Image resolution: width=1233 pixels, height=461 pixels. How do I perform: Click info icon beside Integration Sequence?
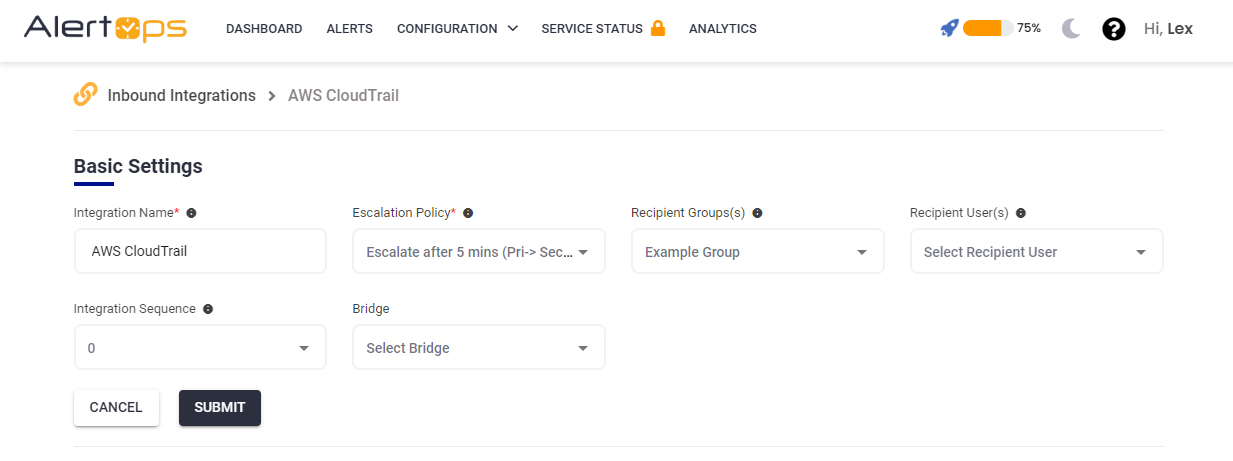[x=208, y=309]
